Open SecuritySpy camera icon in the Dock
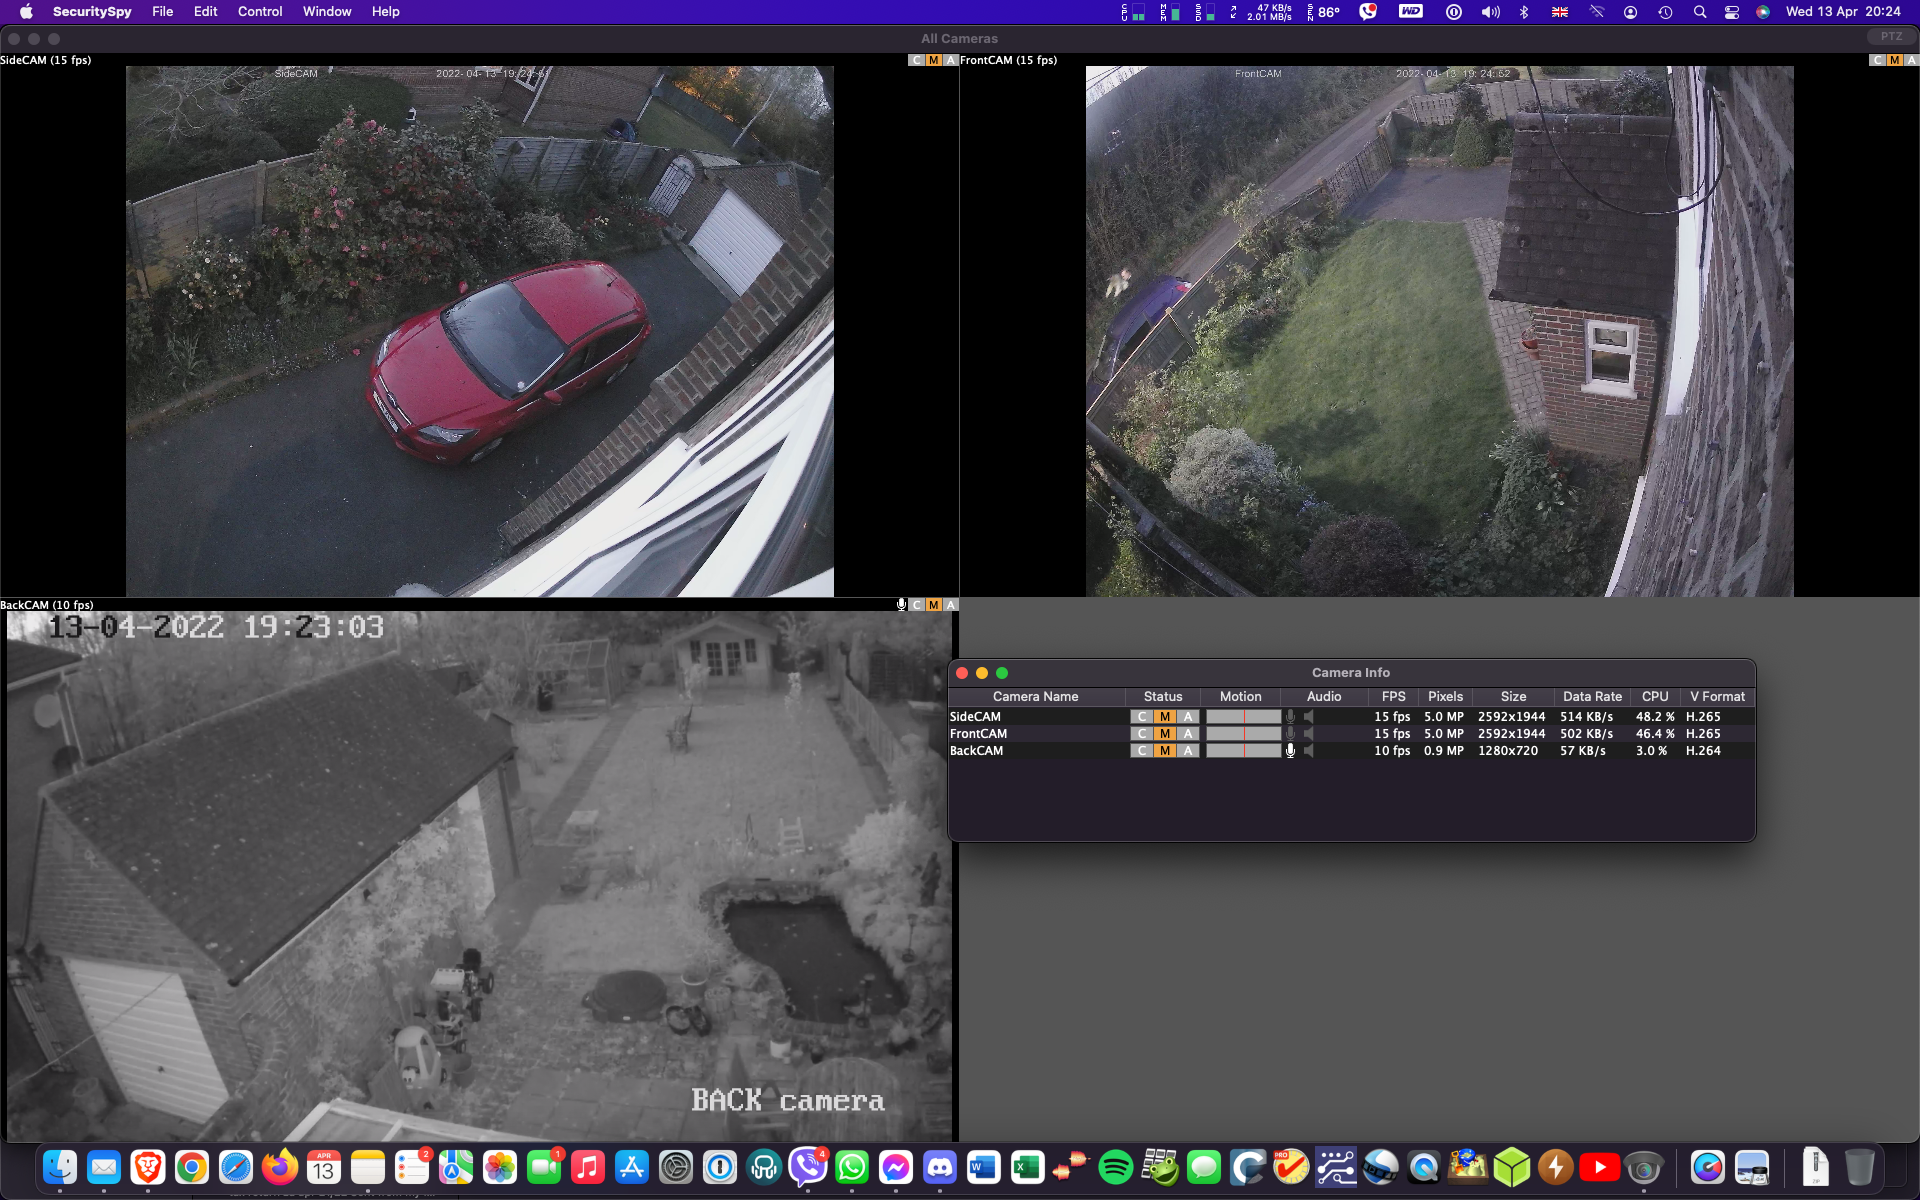 click(x=1643, y=1167)
